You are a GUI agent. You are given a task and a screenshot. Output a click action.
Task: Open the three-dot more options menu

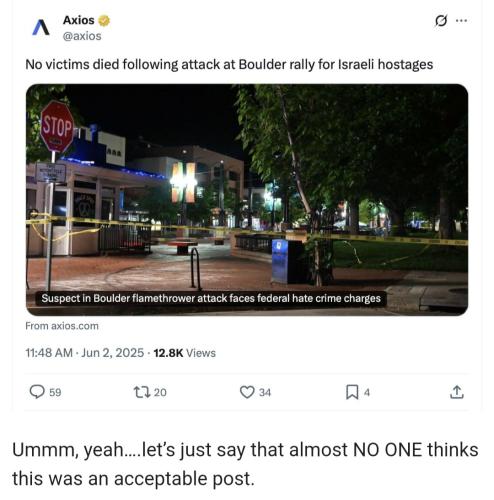461,21
